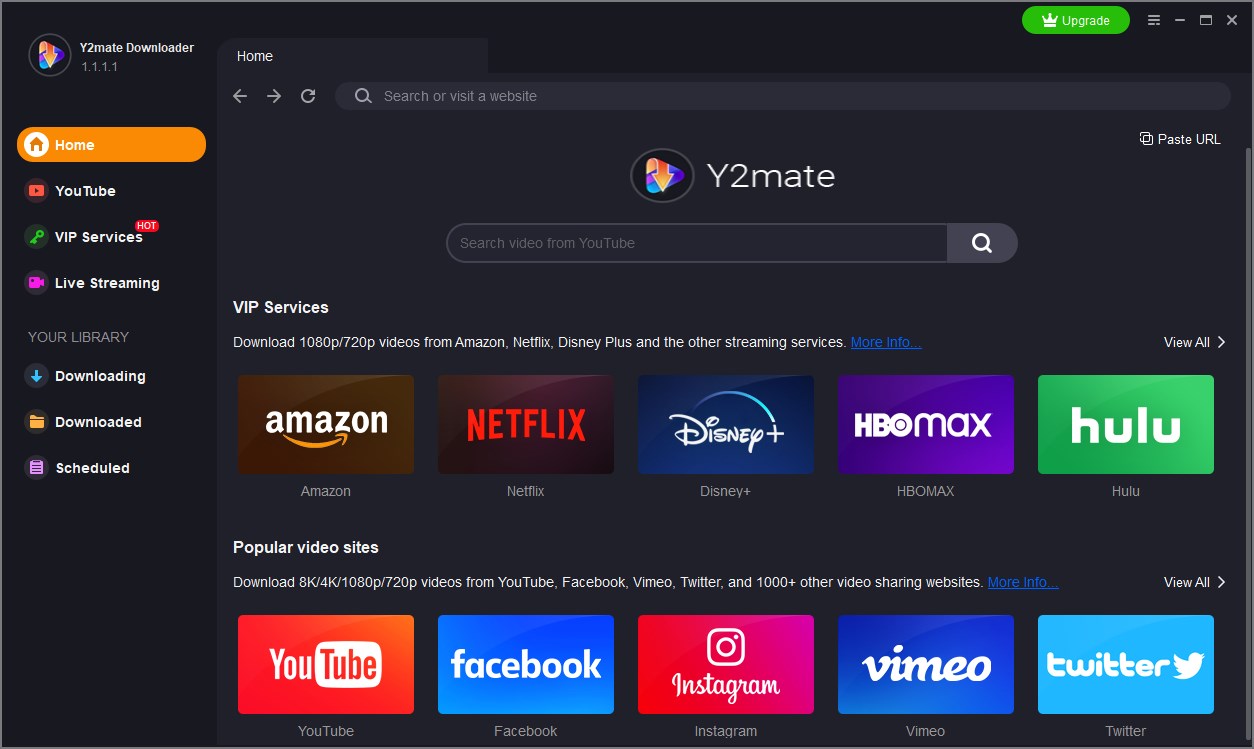Click View All for Popular video sites
This screenshot has height=749, width=1254.
pos(1195,582)
